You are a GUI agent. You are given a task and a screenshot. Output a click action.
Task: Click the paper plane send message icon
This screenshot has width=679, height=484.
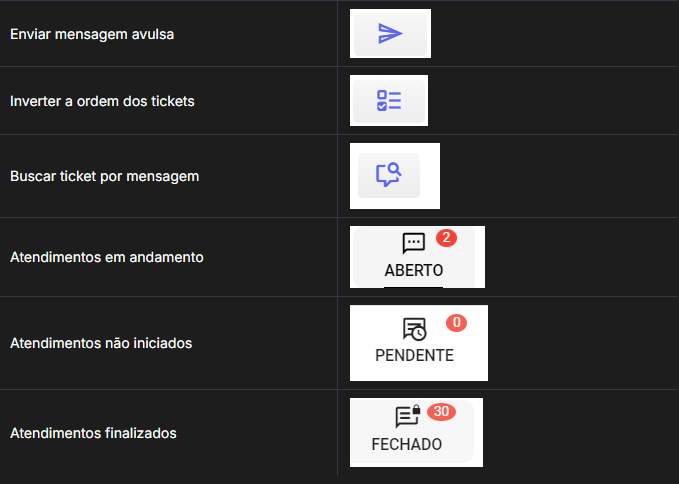click(x=390, y=34)
